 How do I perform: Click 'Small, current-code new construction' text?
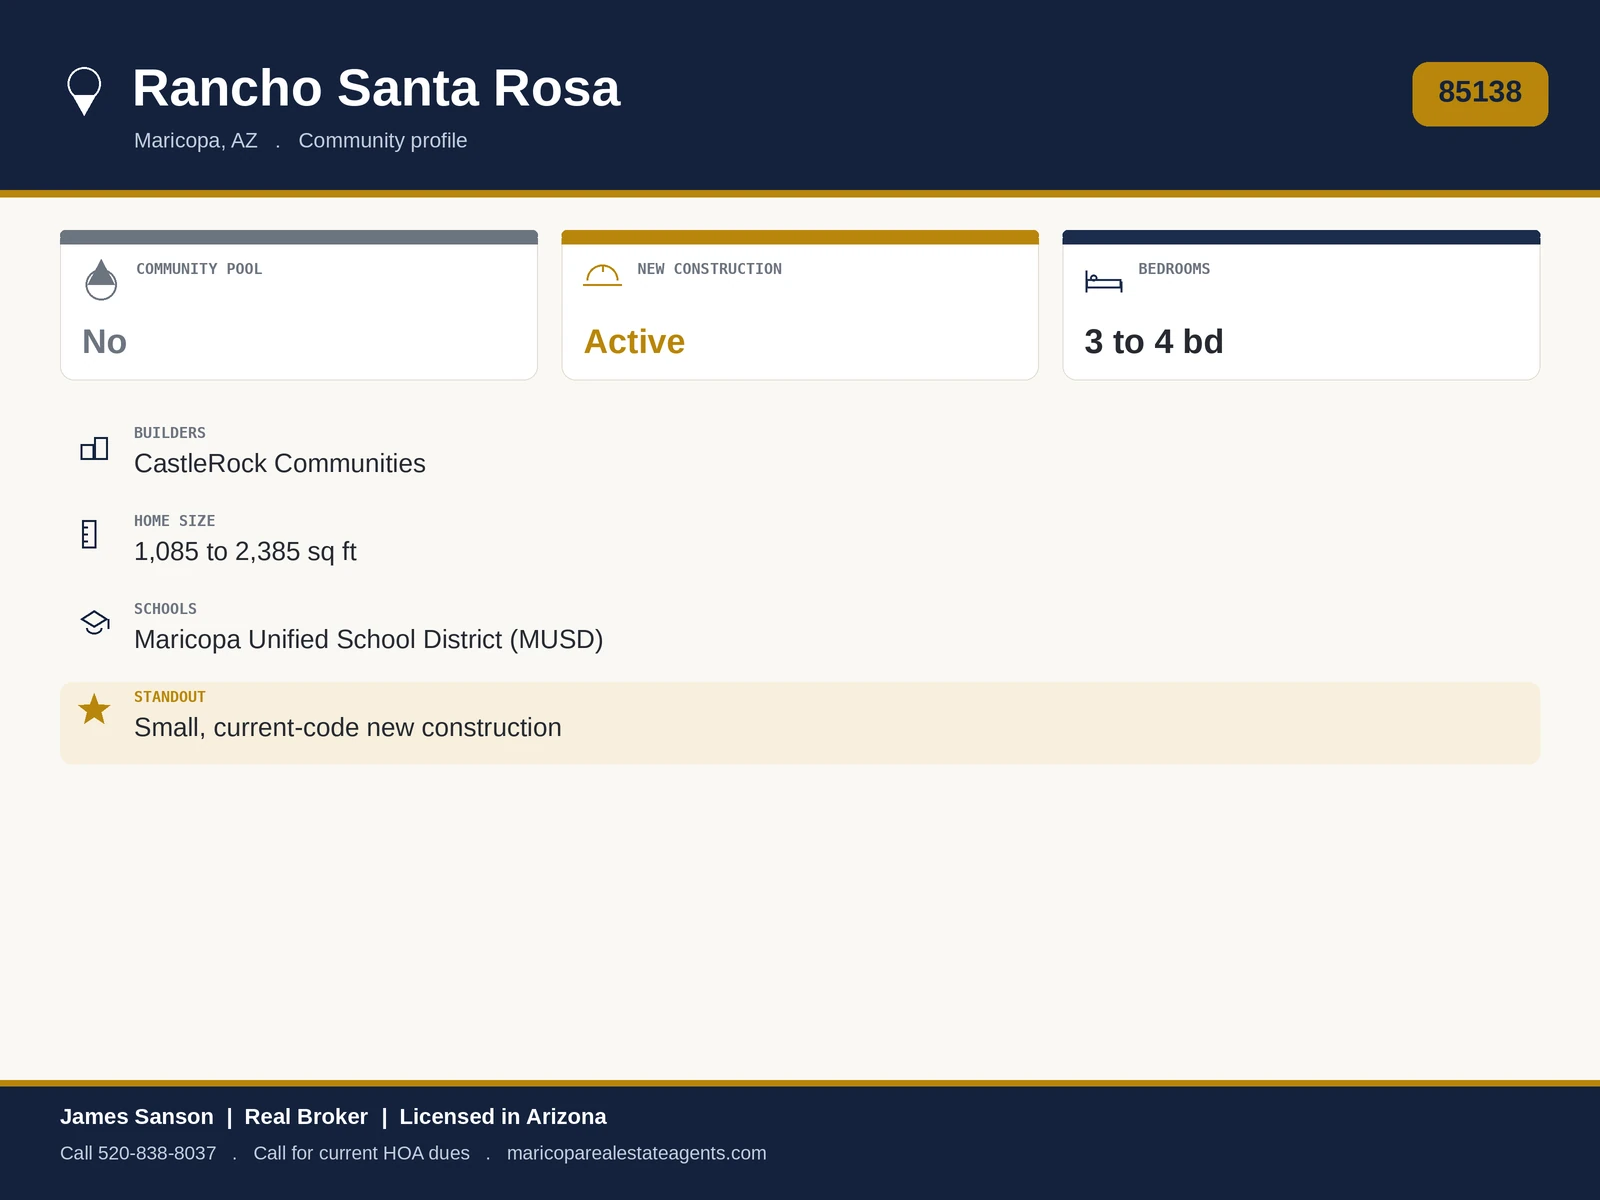click(x=348, y=728)
